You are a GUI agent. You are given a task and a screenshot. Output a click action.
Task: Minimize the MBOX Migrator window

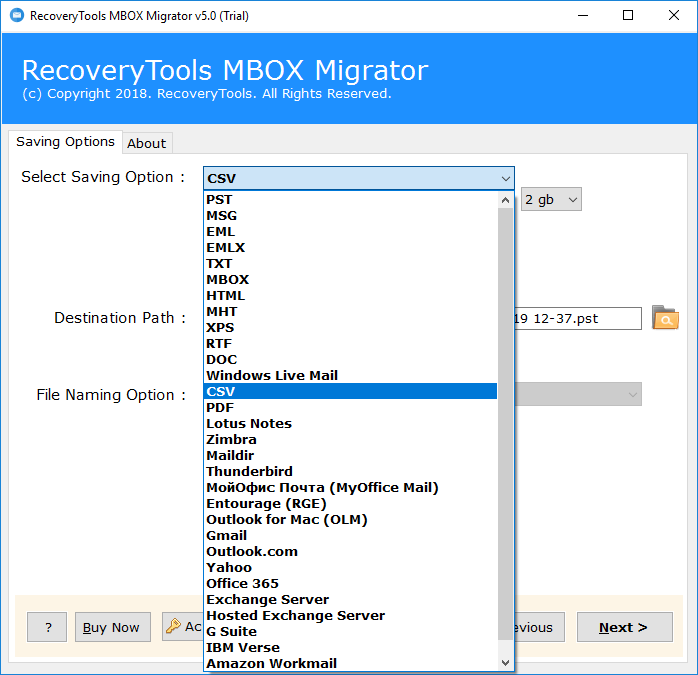pos(583,16)
